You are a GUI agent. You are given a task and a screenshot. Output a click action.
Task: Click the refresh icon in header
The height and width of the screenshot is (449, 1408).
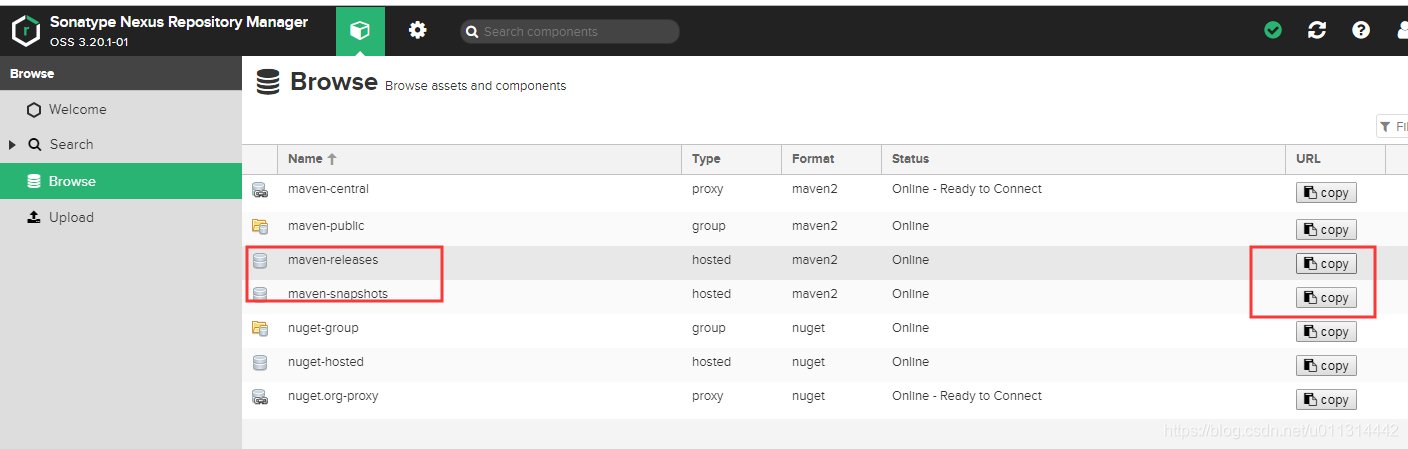(x=1317, y=31)
